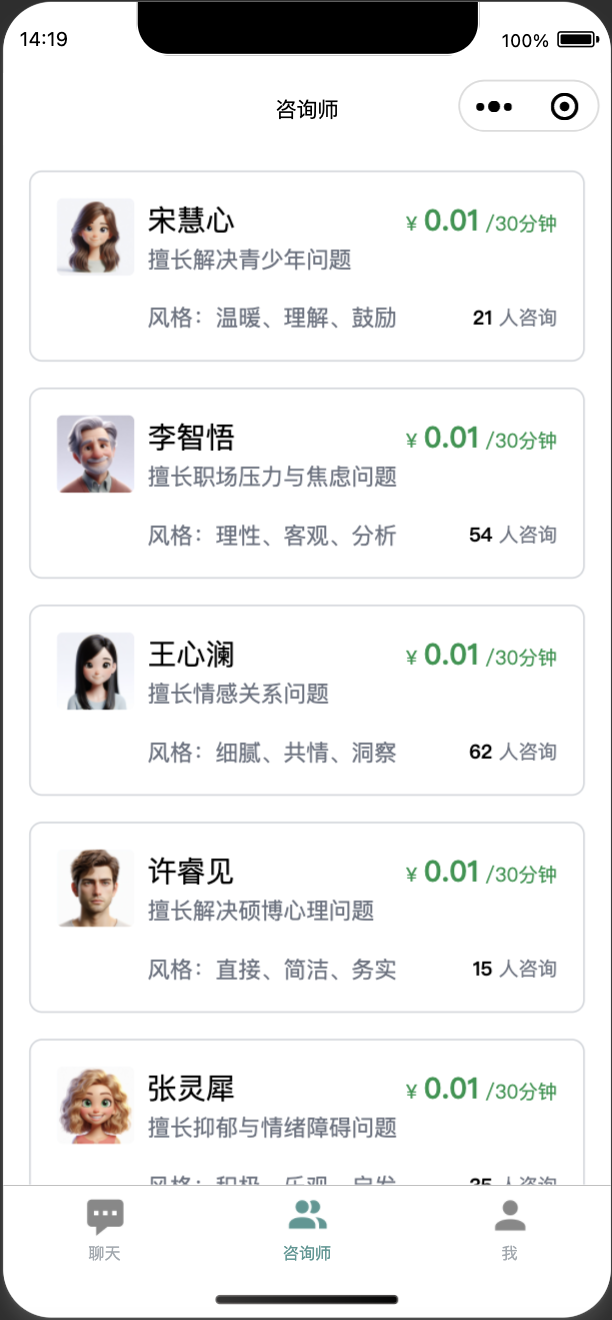Switch to the 聊天 tab
Image resolution: width=612 pixels, height=1320 pixels.
coord(105,1253)
